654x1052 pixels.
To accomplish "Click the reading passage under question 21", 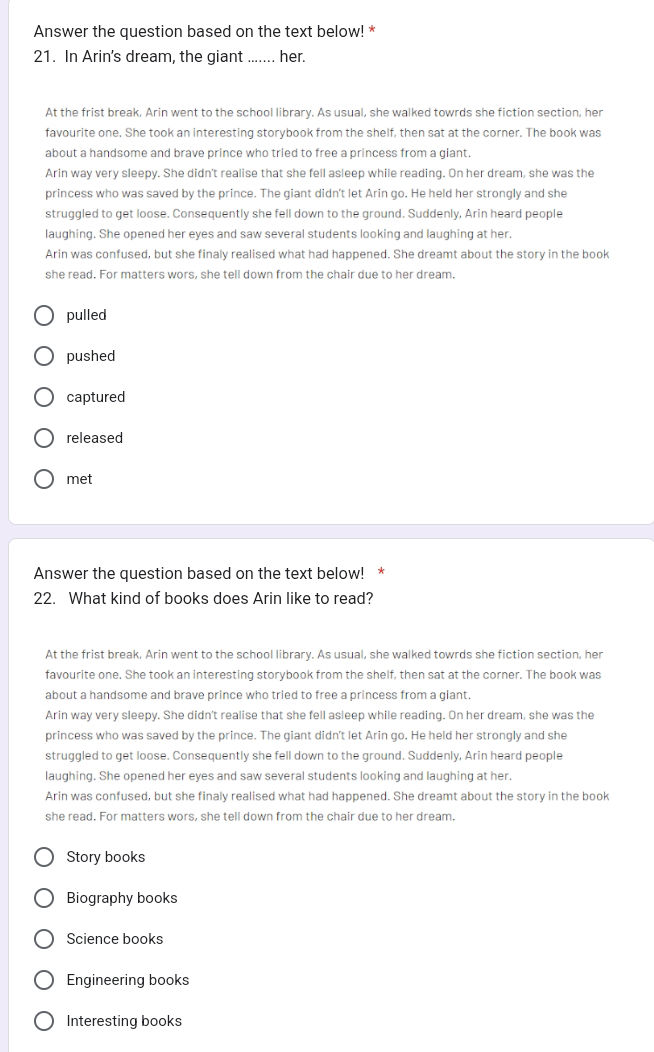I will coord(327,193).
